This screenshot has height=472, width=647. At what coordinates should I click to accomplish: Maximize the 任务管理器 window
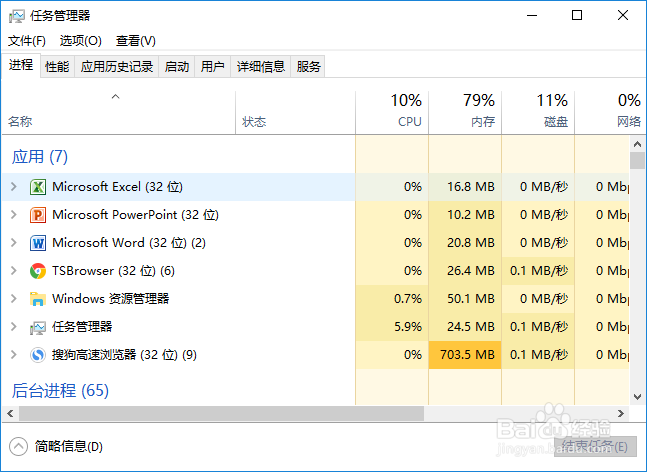577,15
